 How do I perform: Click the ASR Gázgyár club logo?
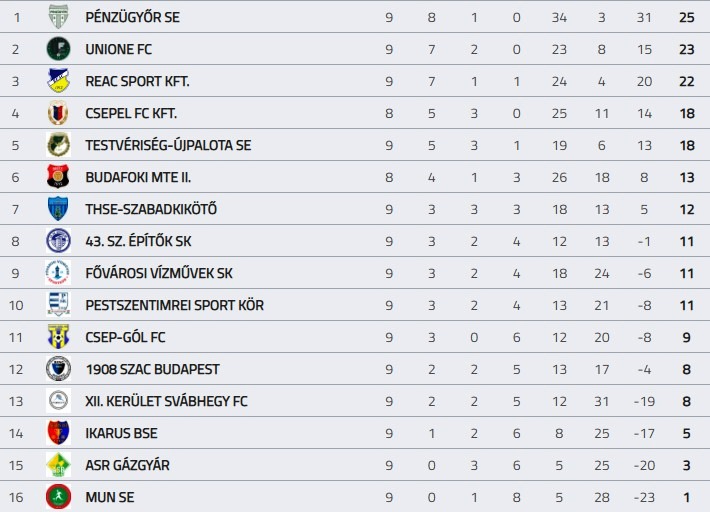pyautogui.click(x=58, y=465)
